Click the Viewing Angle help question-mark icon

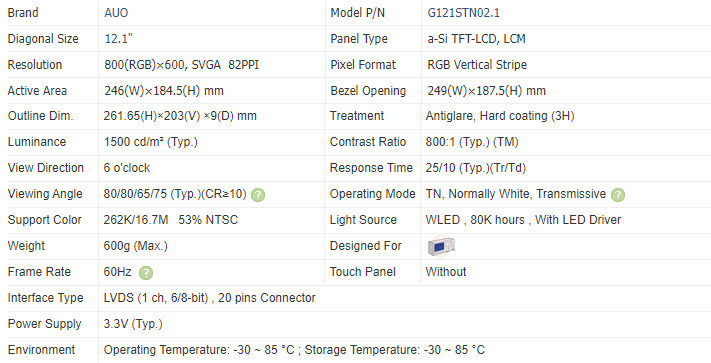tap(258, 195)
